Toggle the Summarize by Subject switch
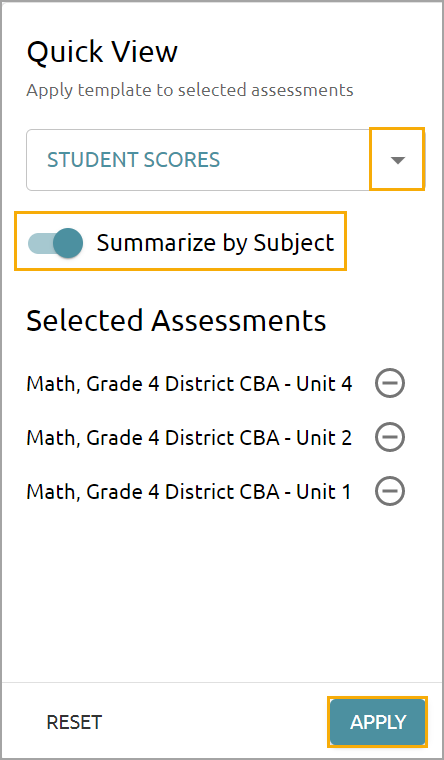Image resolution: width=444 pixels, height=760 pixels. click(x=55, y=242)
